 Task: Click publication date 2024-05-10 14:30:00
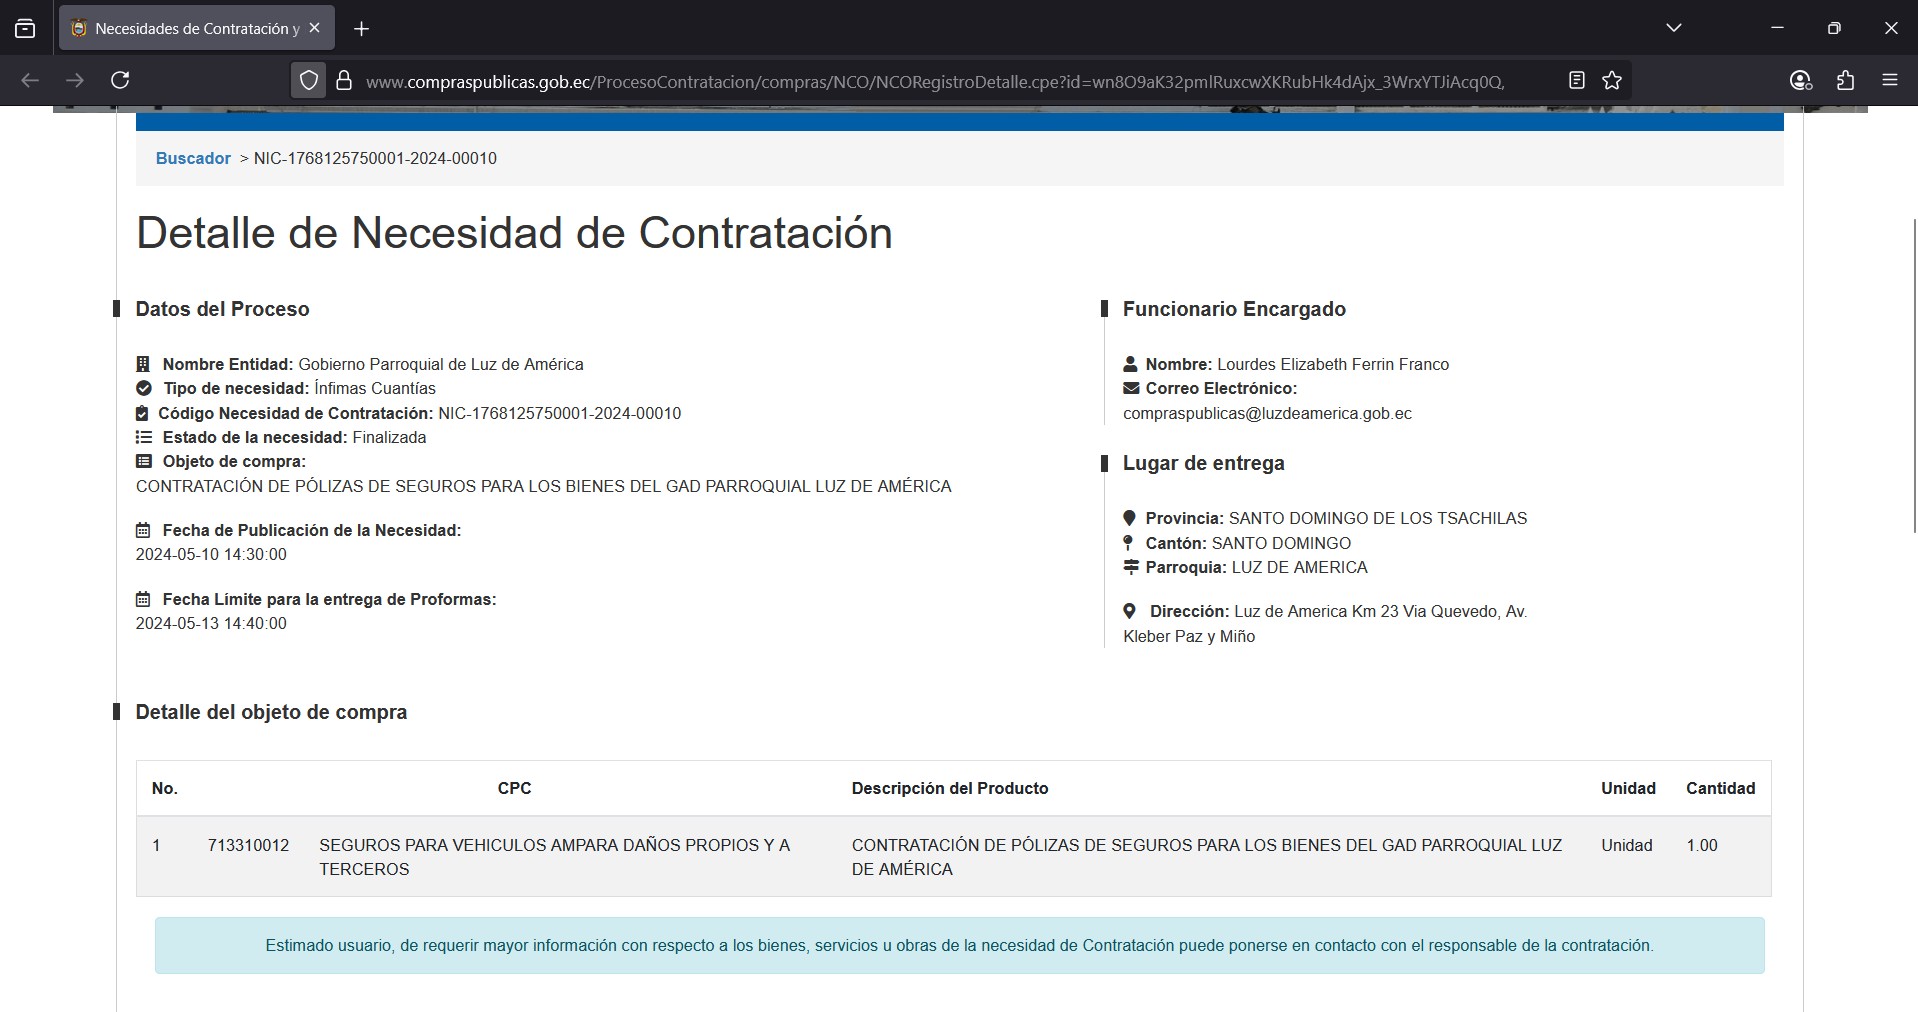211,554
